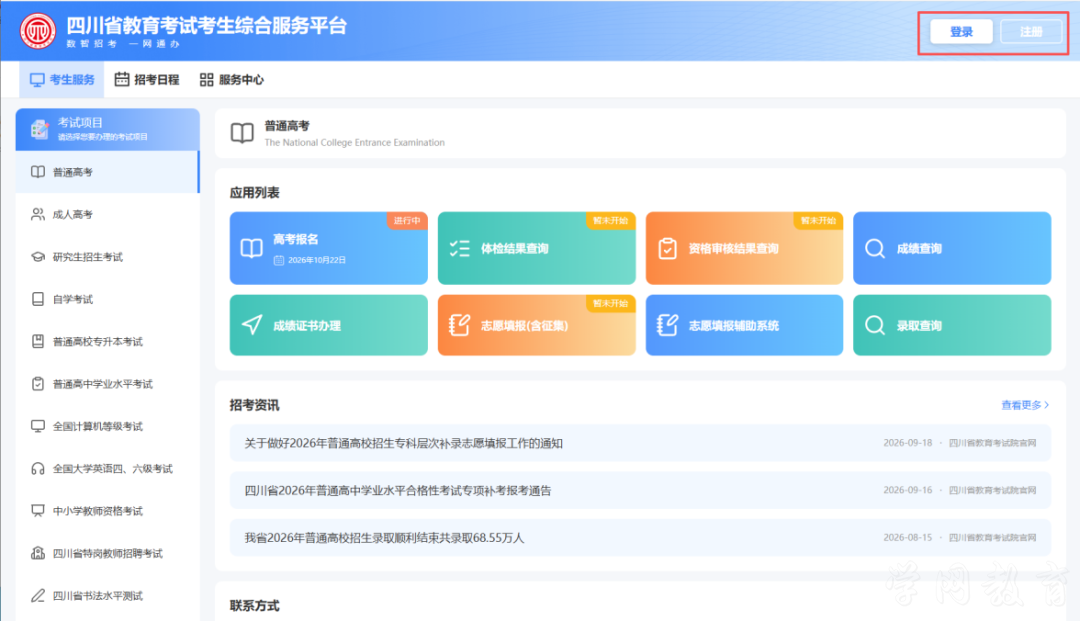1080x621 pixels.
Task: Click the pen icon beside 四川省书法水平测试
Action: (x=38, y=596)
